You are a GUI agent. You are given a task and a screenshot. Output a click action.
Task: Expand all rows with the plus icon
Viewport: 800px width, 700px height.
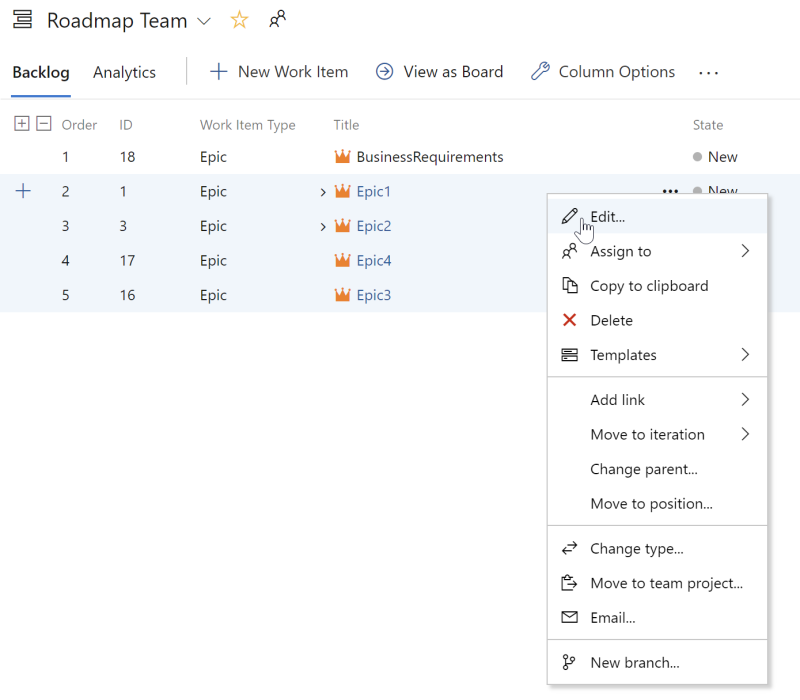pyautogui.click(x=22, y=124)
